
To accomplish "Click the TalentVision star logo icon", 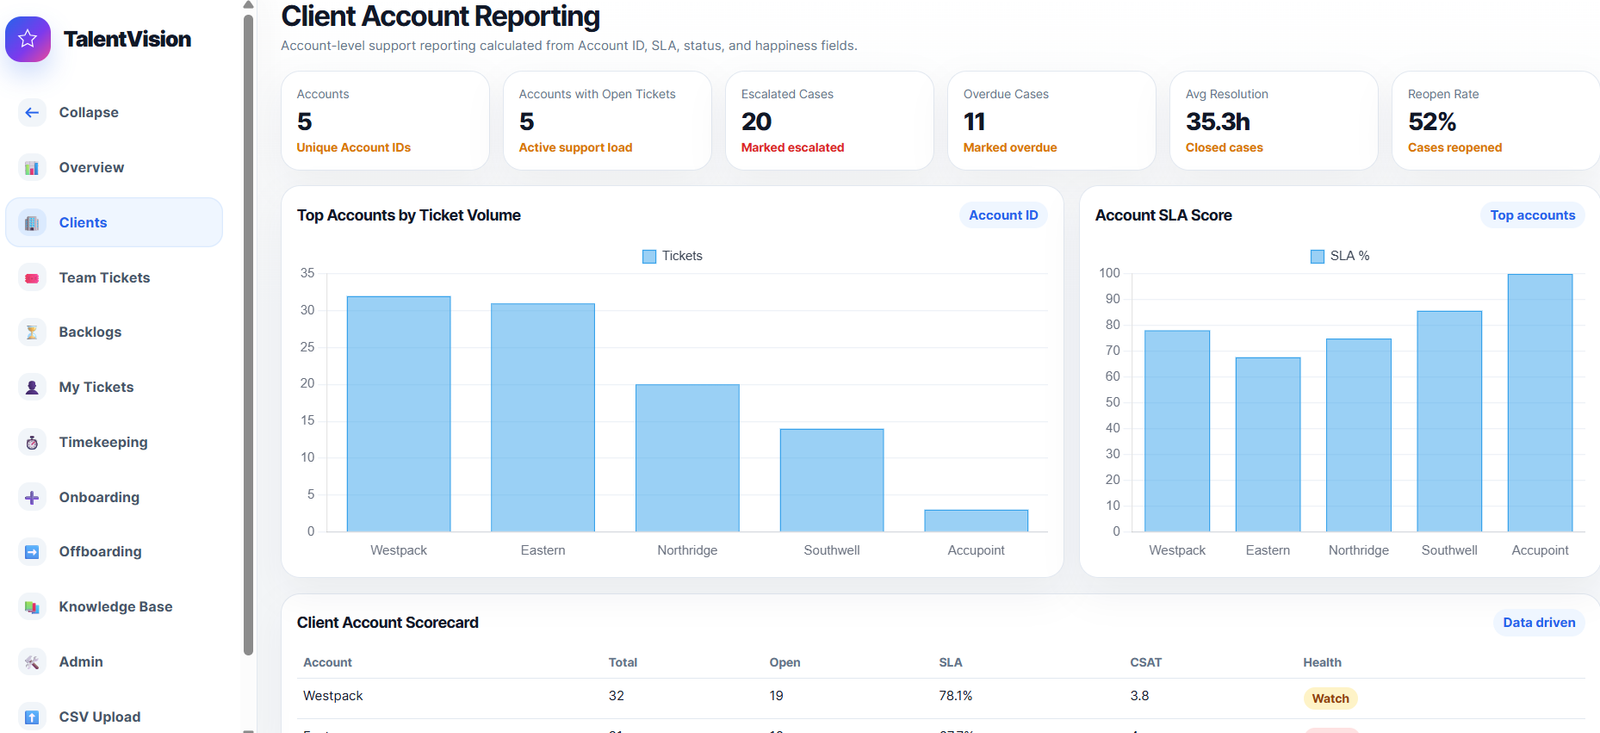I will pos(28,39).
